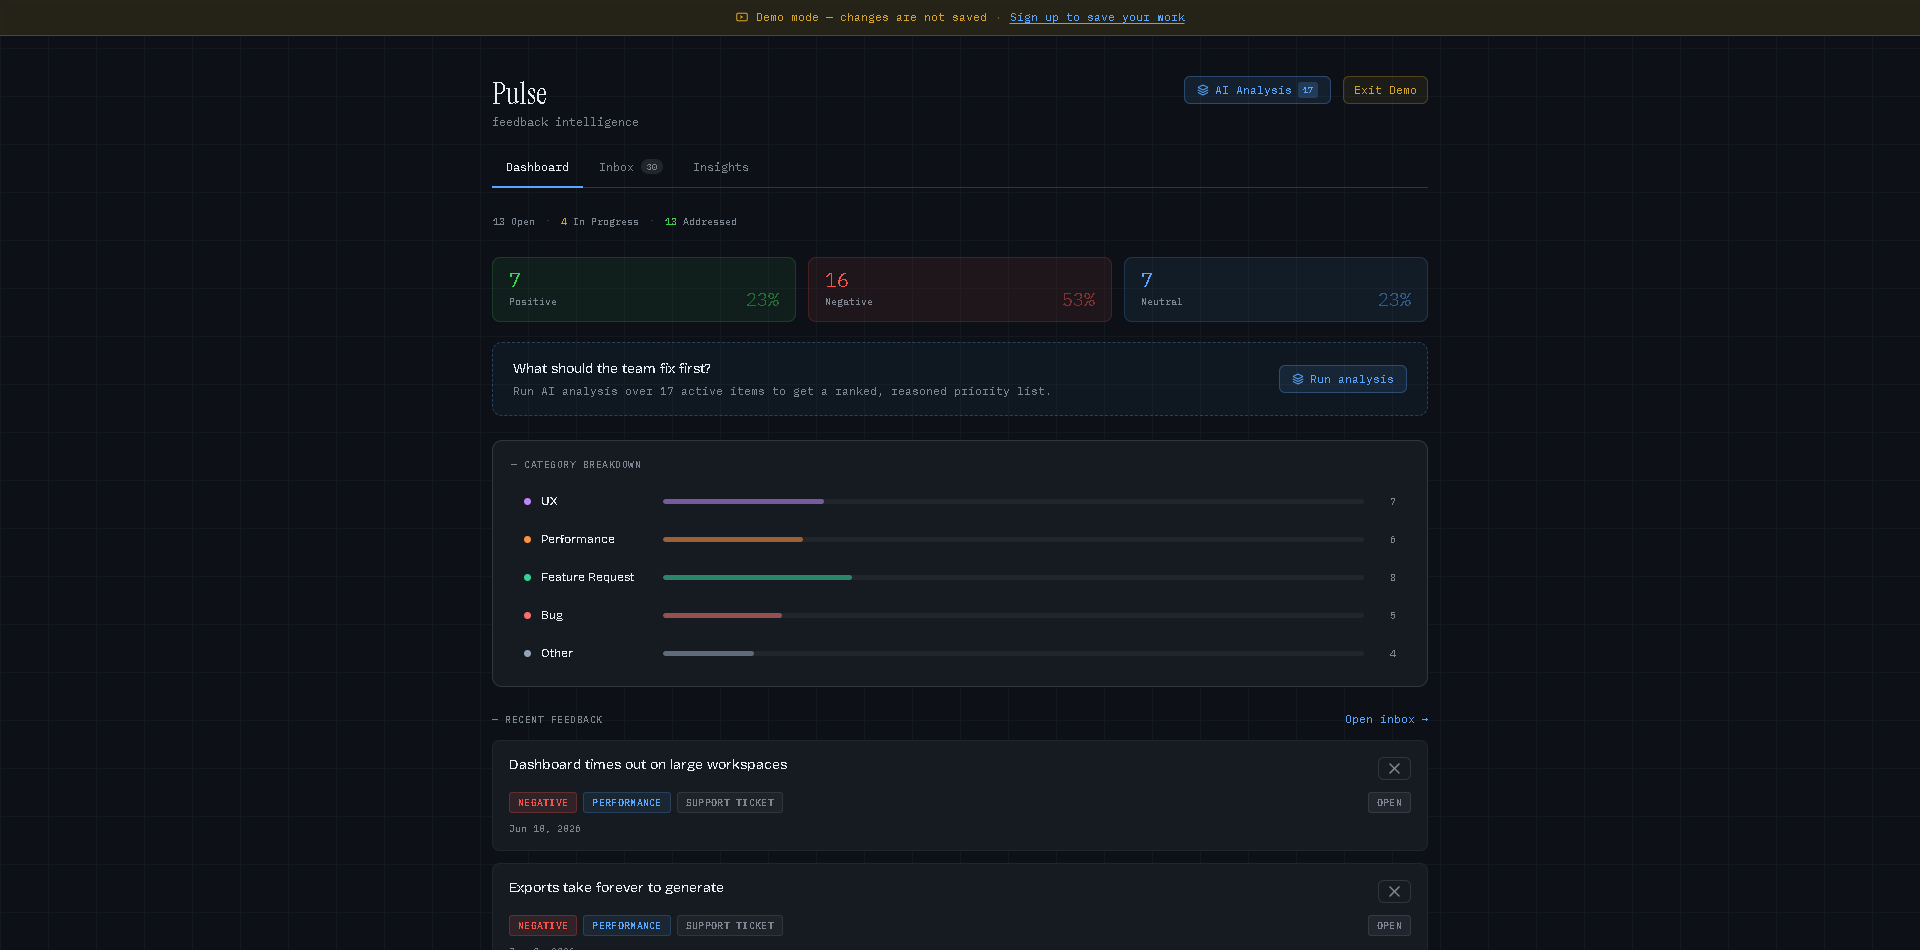1920x950 pixels.
Task: Click the Bug category progress bar
Action: pos(1013,615)
